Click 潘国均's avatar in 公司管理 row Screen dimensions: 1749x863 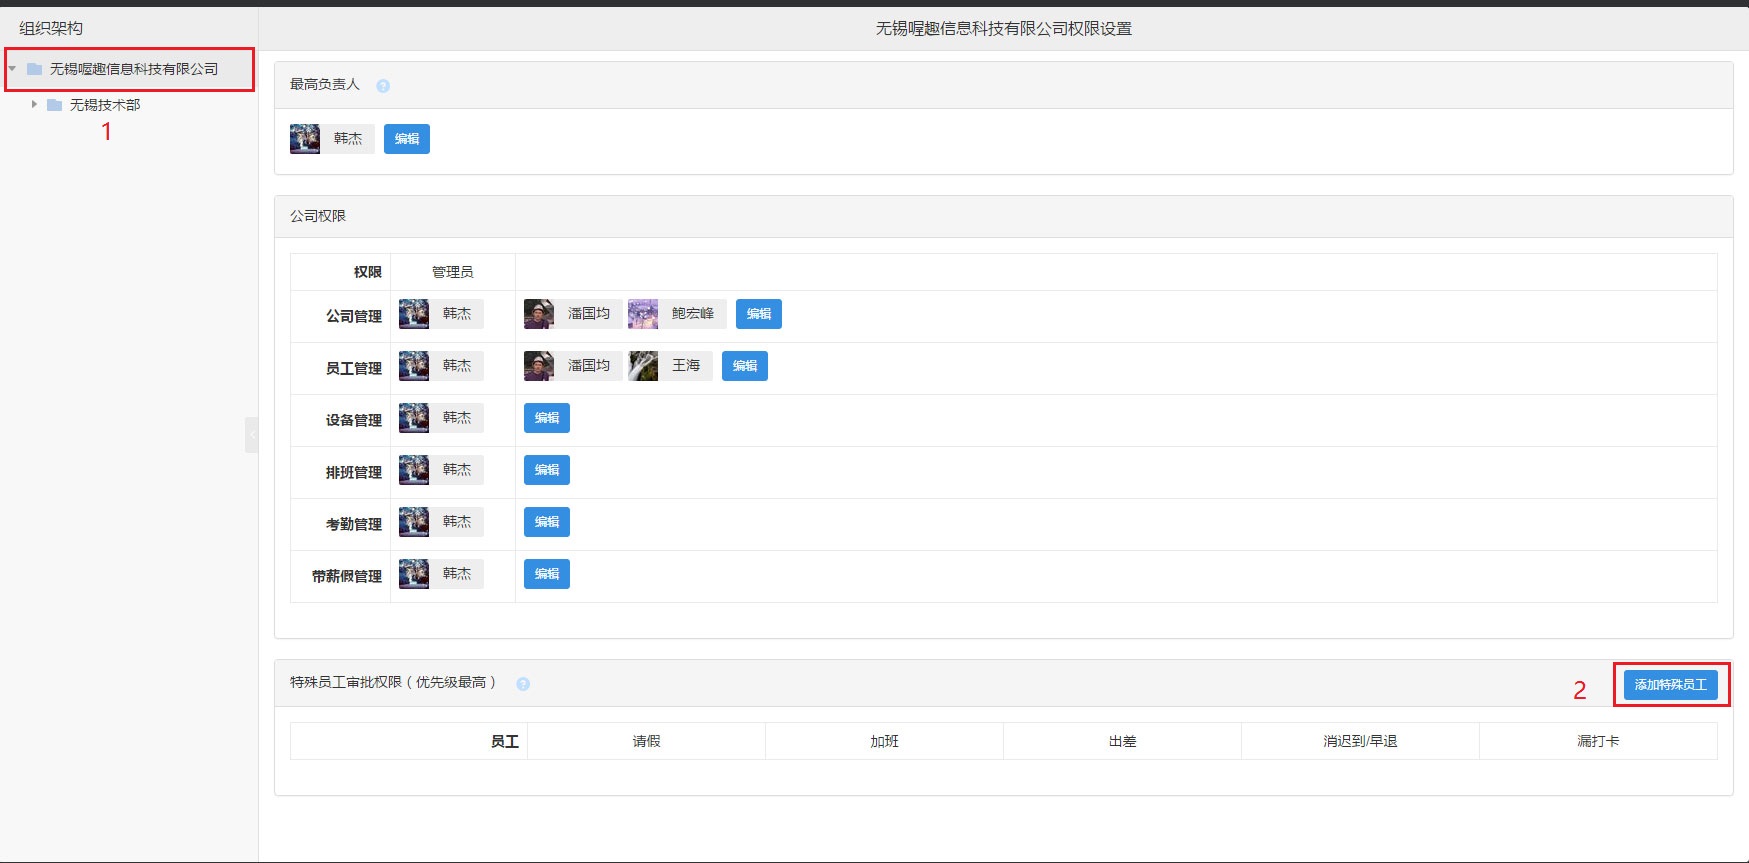(x=539, y=314)
